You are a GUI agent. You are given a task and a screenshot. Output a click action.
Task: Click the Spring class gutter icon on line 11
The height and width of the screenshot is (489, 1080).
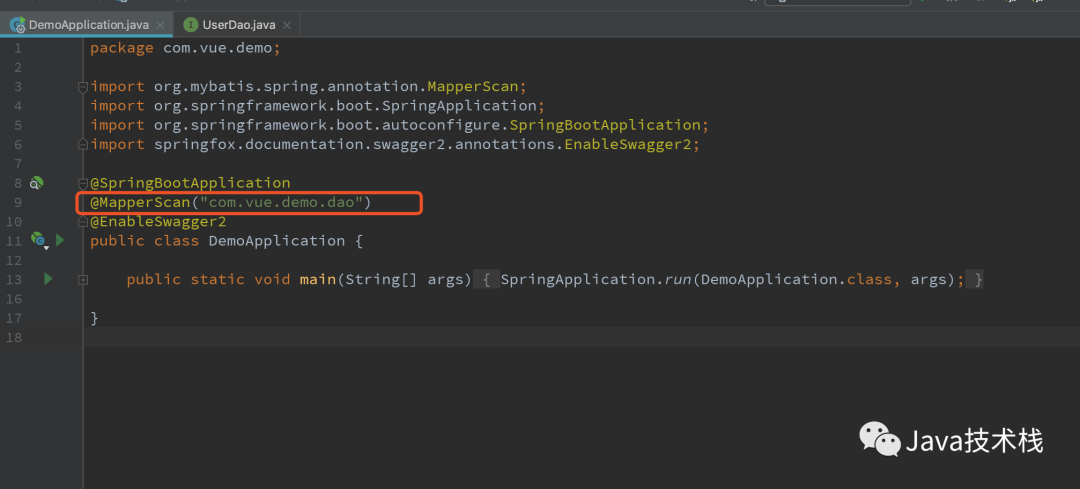pos(38,240)
